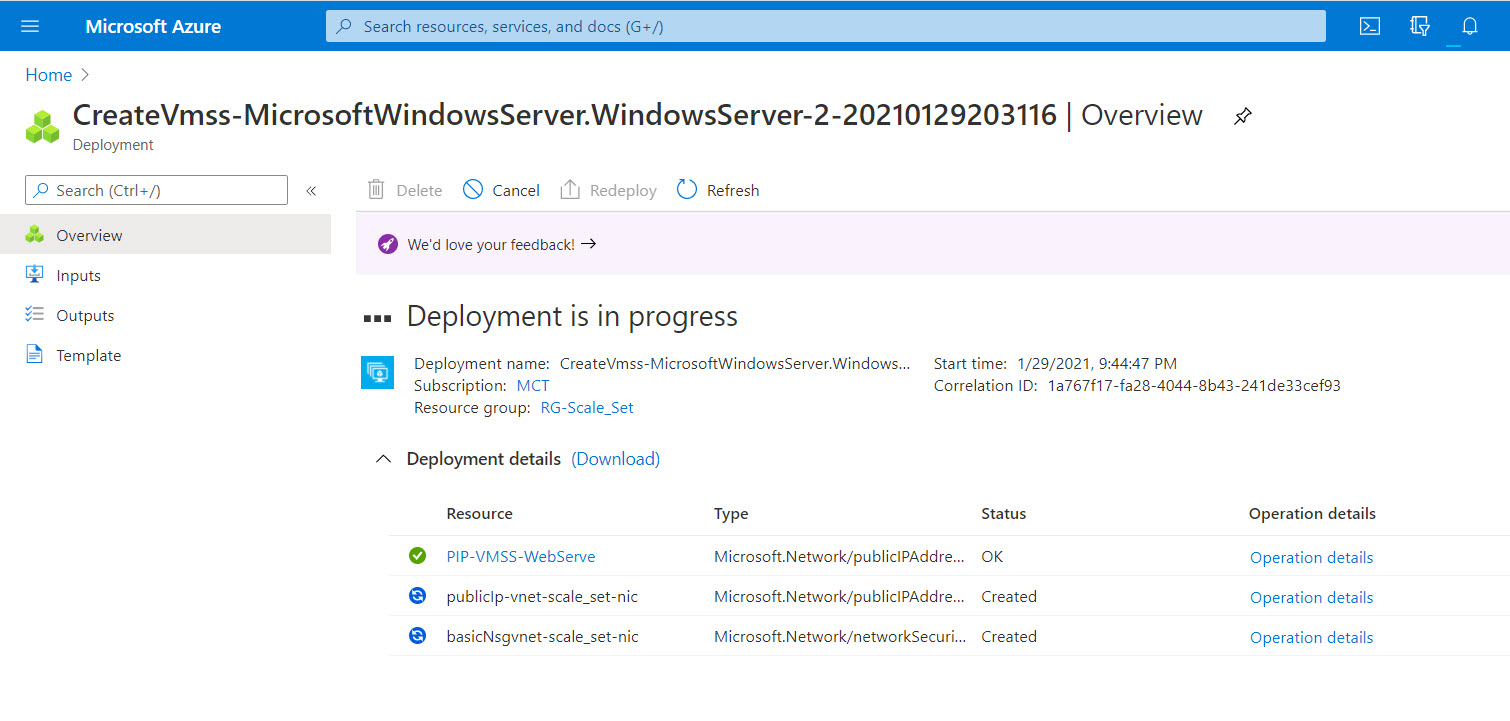Click the feedback rocket icon

point(387,244)
